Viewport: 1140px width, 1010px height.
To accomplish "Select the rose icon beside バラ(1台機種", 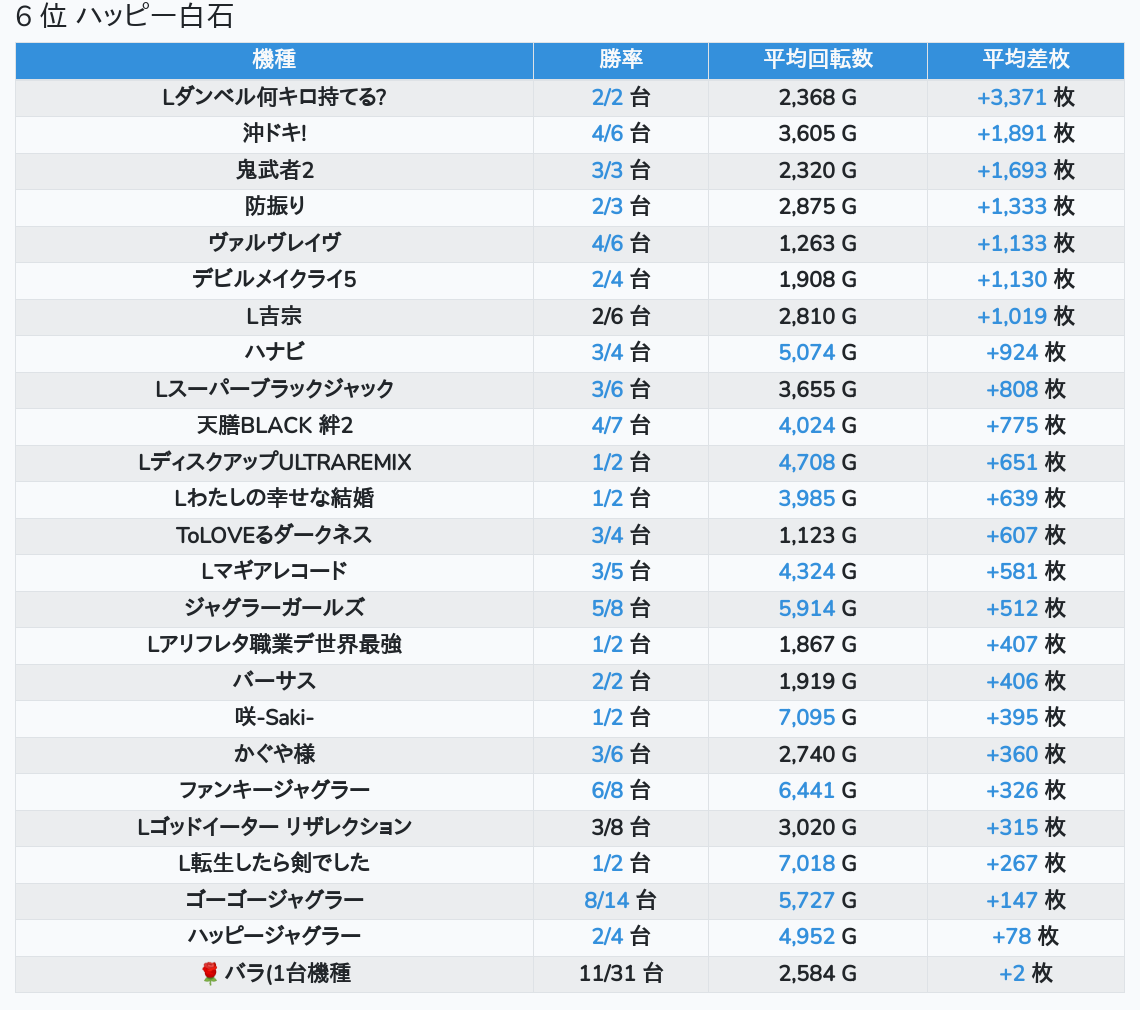I will coord(209,973).
